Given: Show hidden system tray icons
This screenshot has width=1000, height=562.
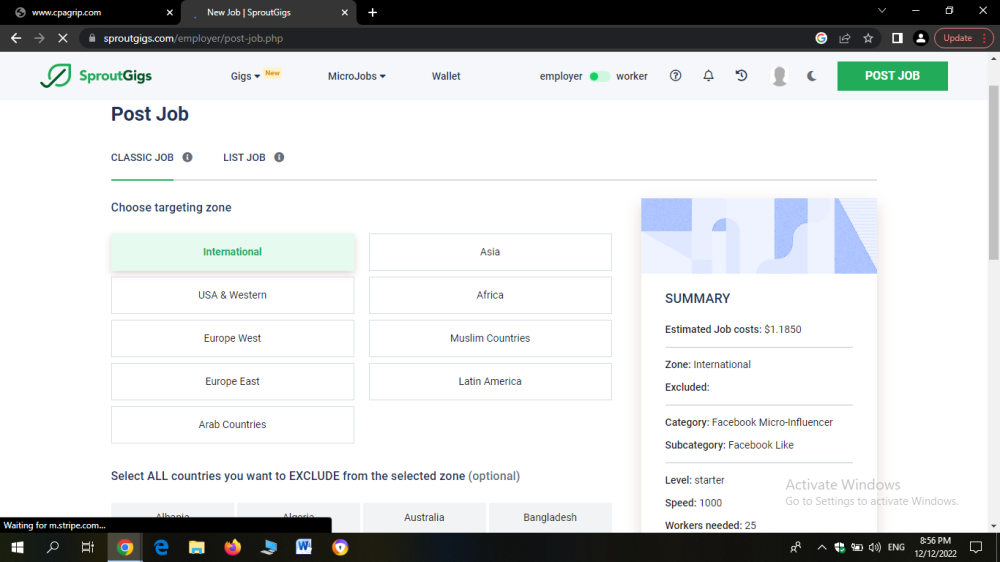Looking at the screenshot, I should point(821,547).
